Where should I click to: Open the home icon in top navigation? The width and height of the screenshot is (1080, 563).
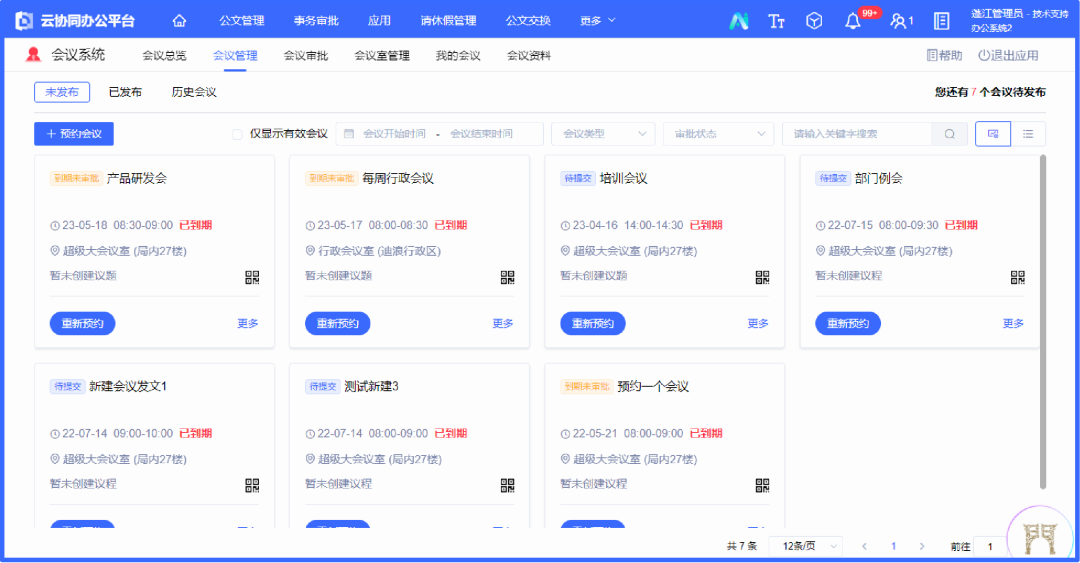pos(179,21)
